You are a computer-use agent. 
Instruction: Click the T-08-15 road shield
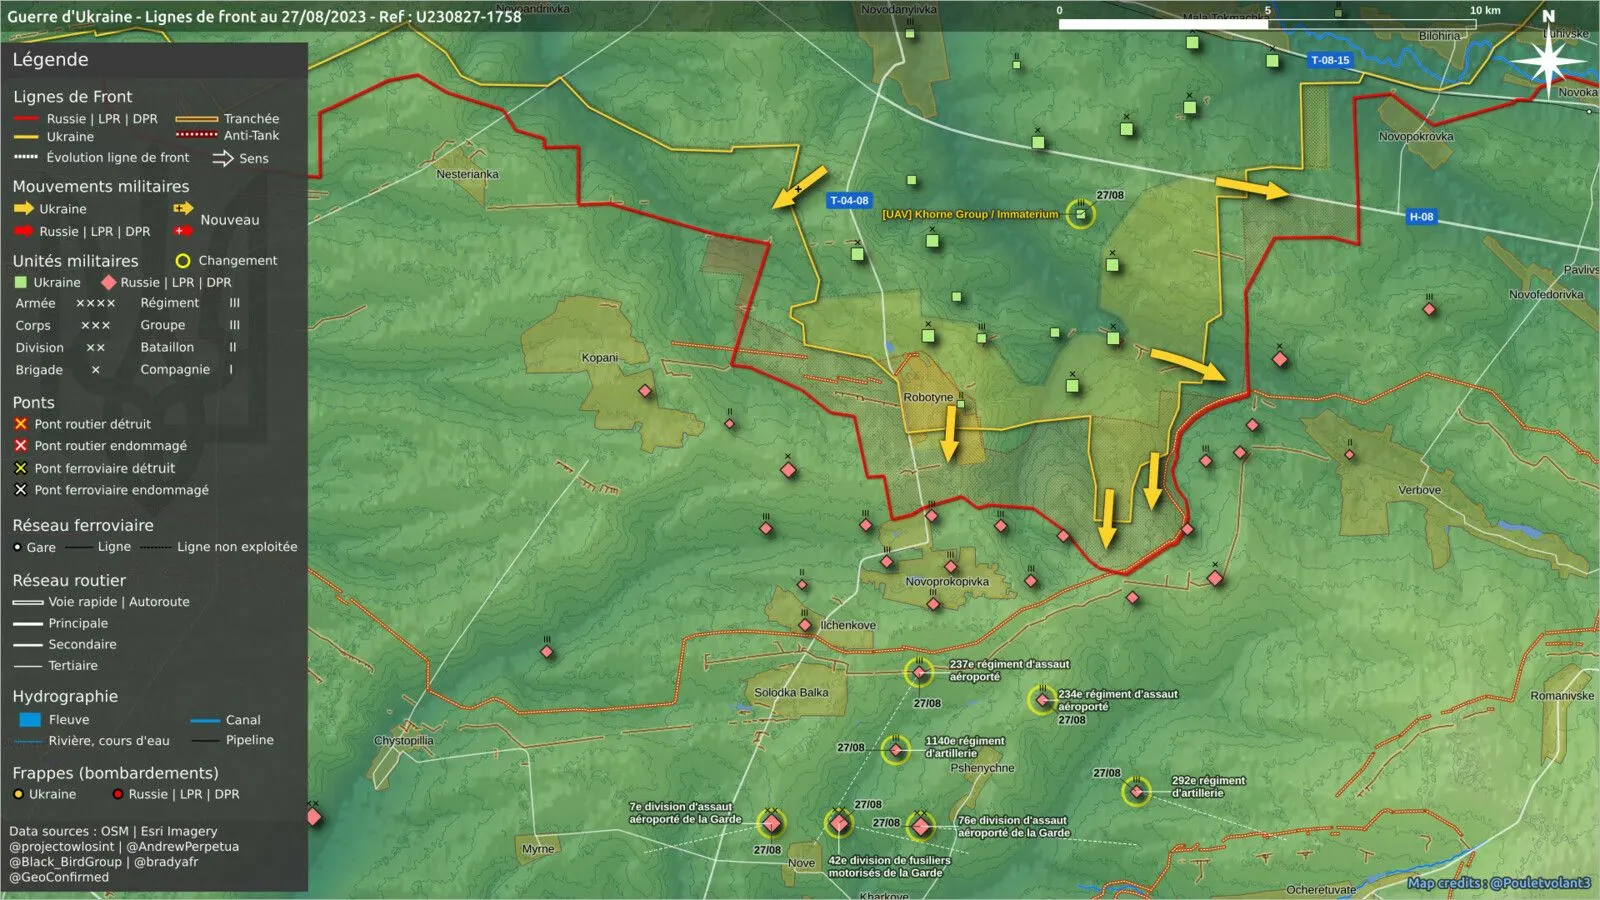(1330, 60)
